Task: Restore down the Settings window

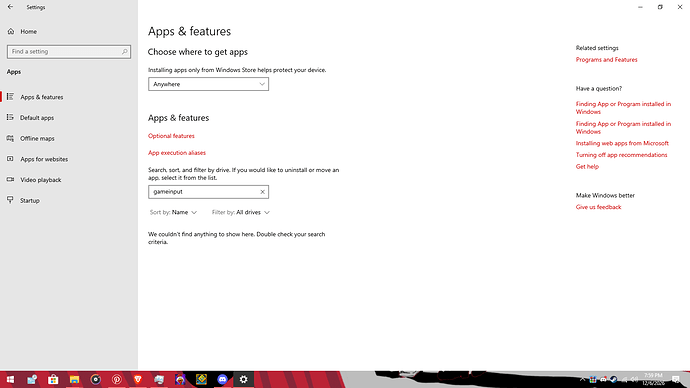Action: point(660,7)
